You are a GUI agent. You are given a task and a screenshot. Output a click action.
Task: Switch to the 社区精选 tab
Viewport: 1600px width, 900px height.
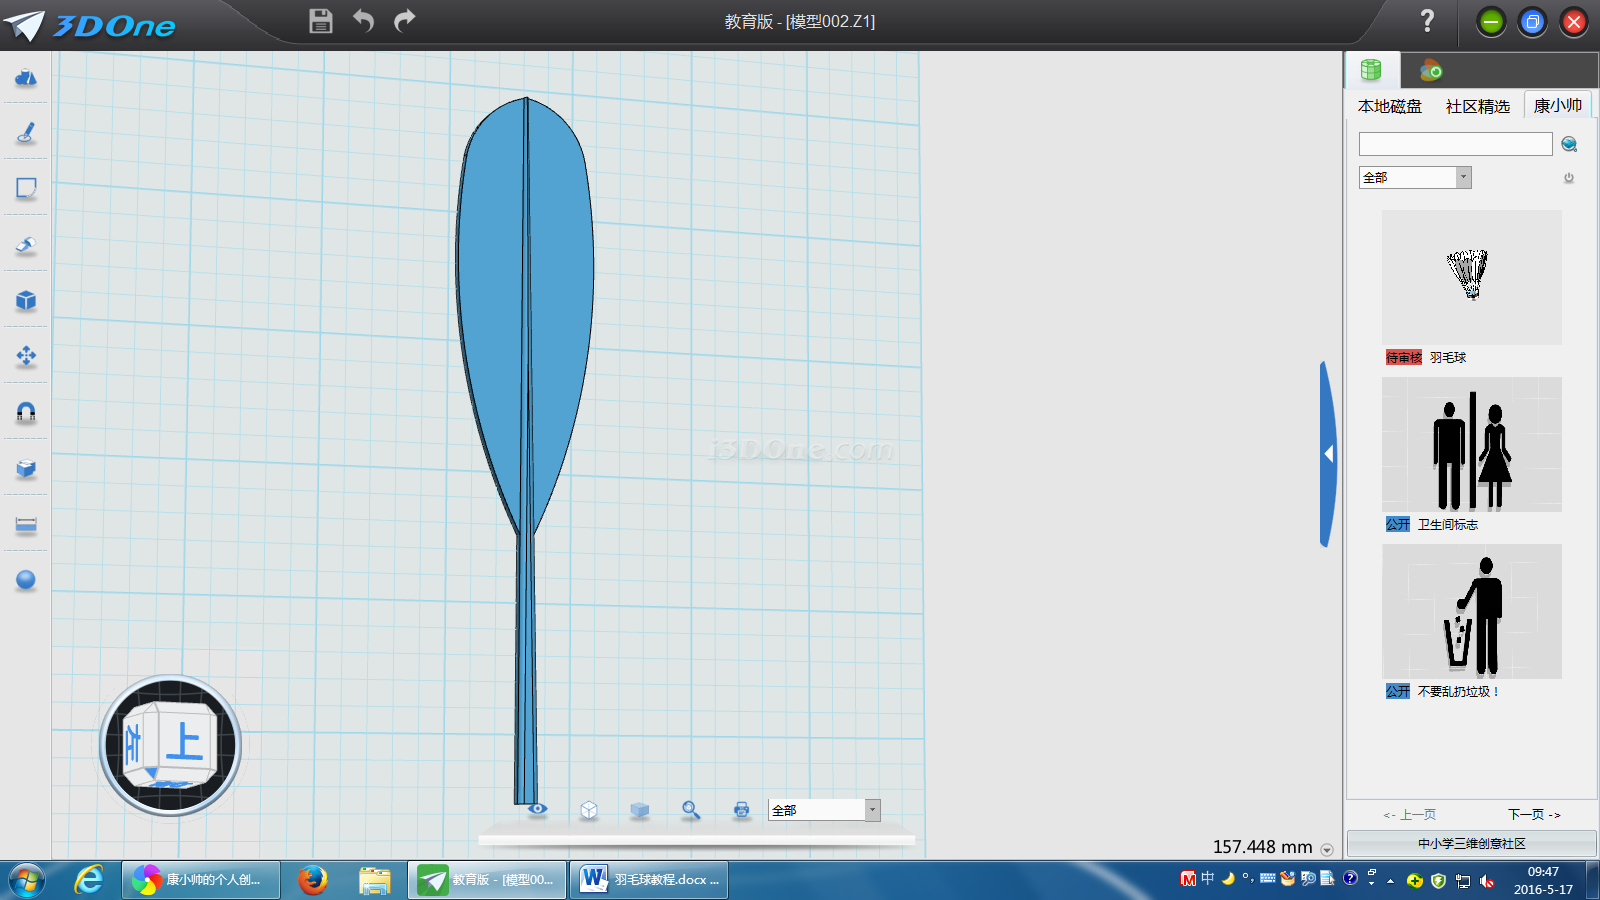(x=1477, y=106)
